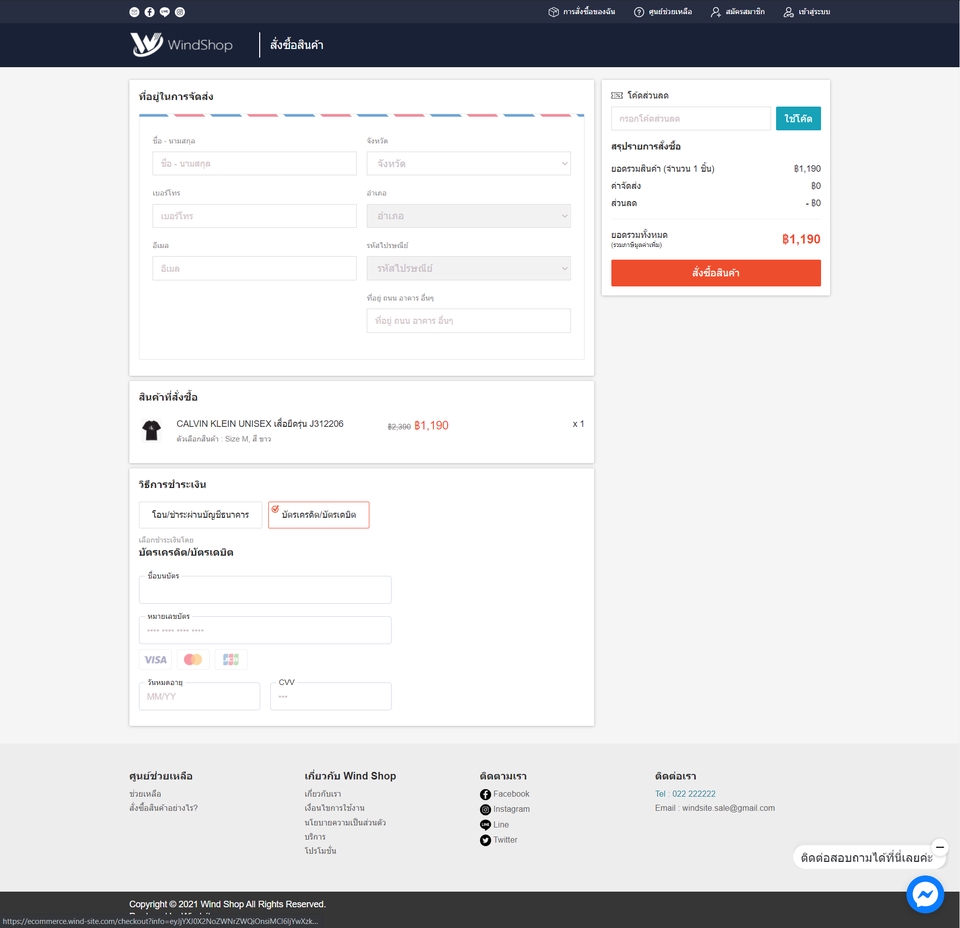Screen dimensions: 960x928
Task: Open the help center (ศูนย์ช่วยเหลือ) in top bar
Action: (663, 12)
